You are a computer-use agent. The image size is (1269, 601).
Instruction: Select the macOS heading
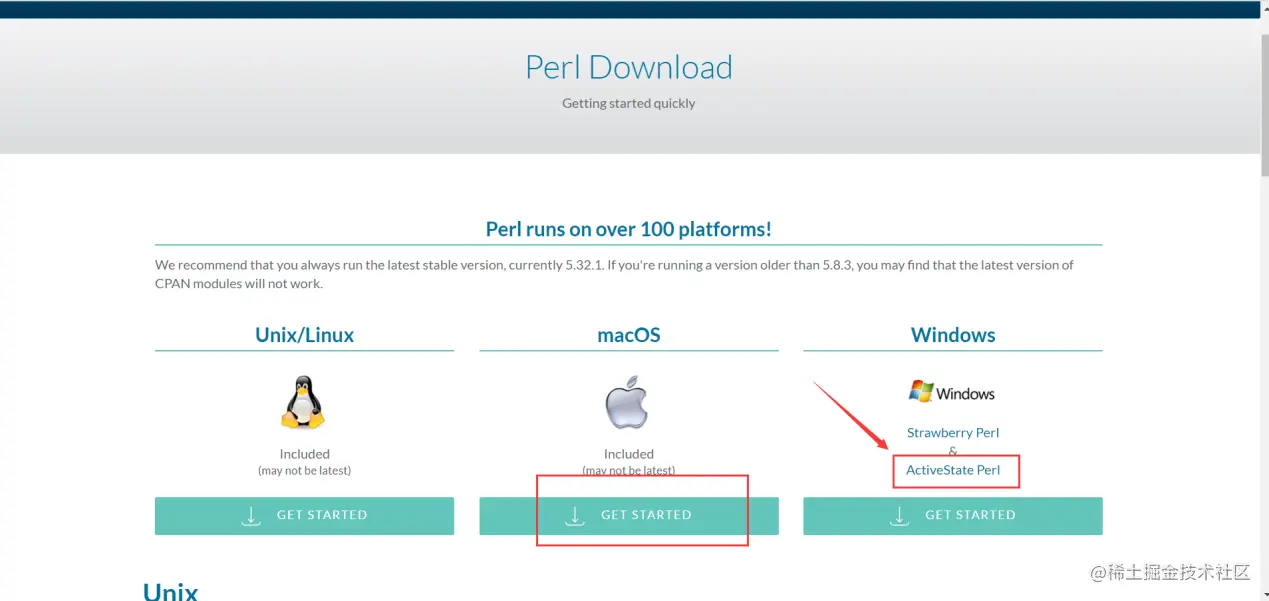[x=629, y=335]
